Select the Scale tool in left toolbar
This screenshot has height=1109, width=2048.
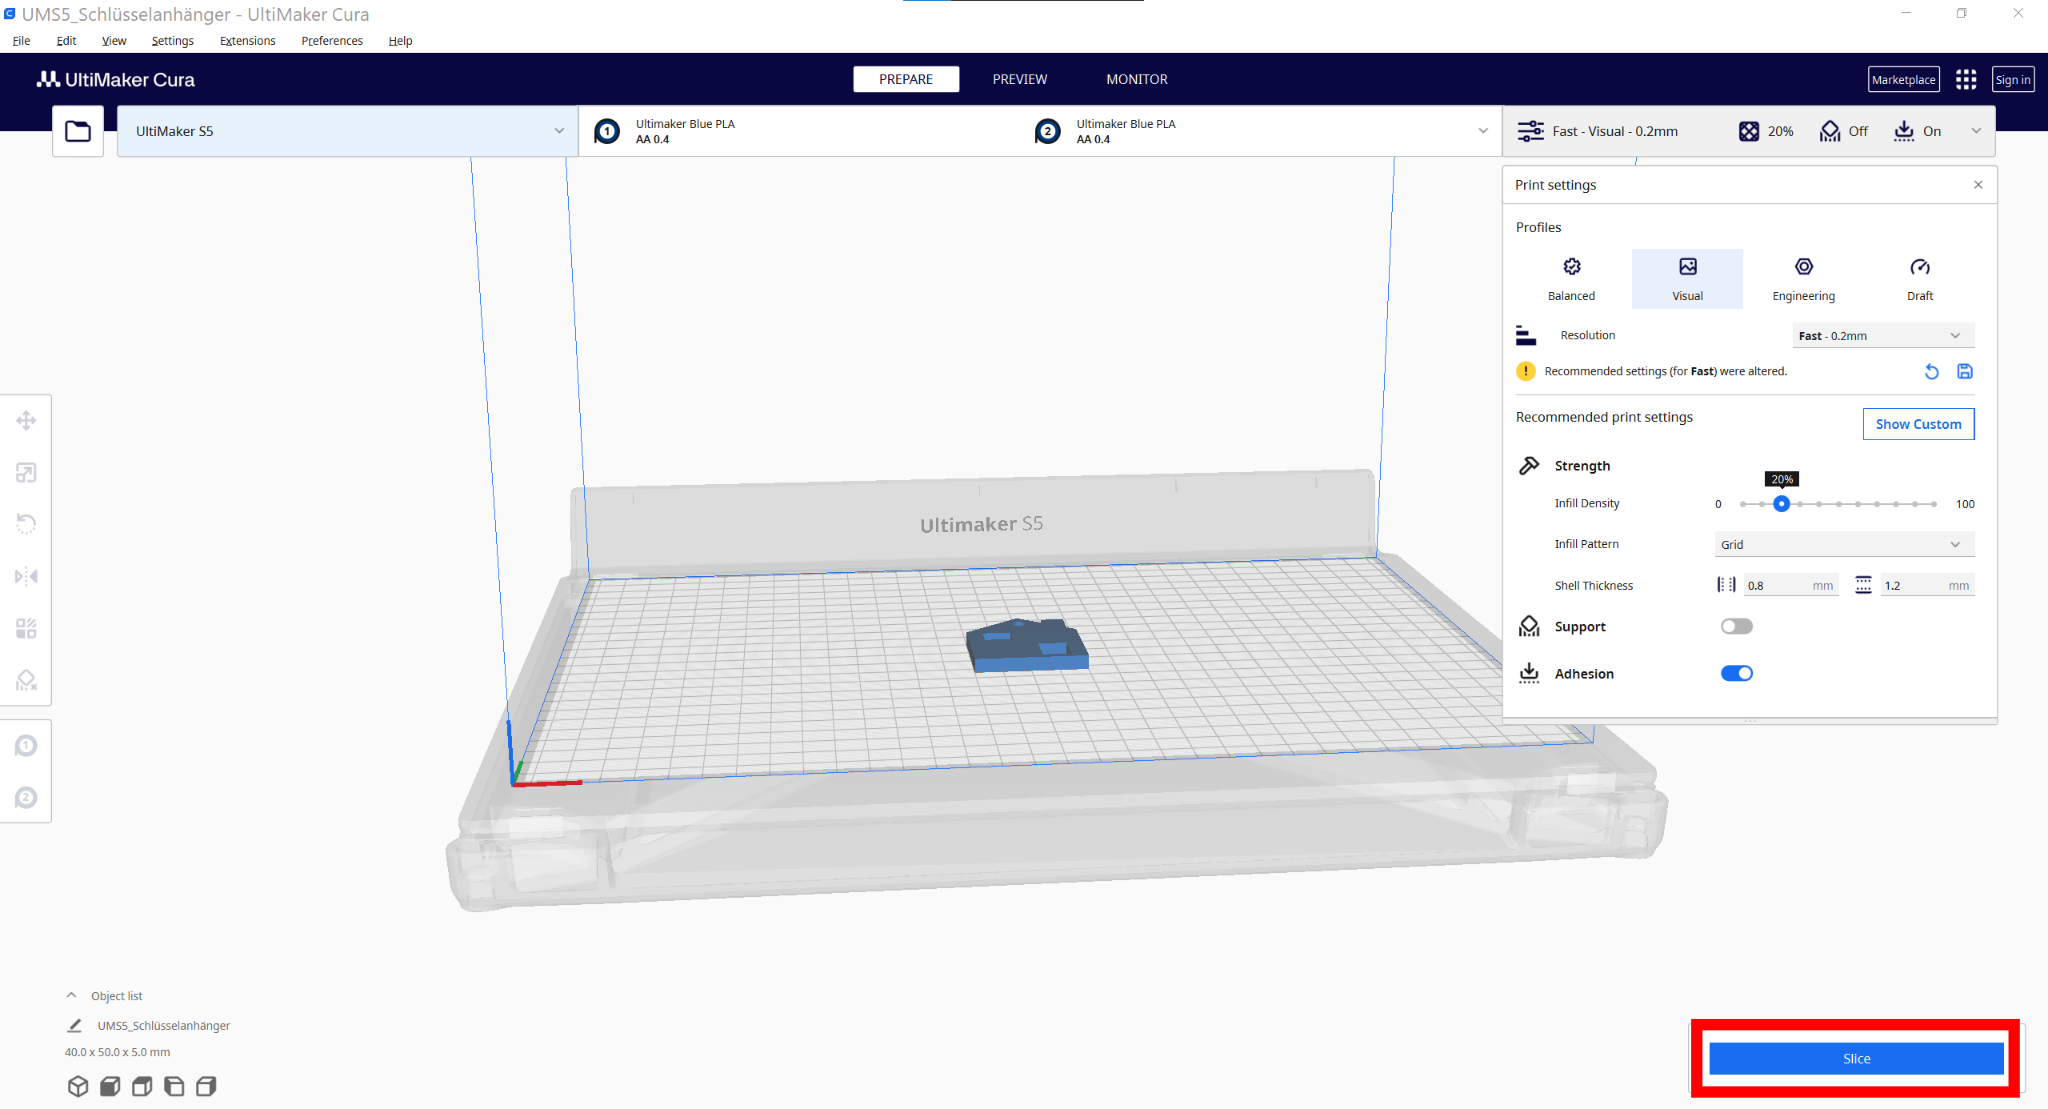click(26, 472)
